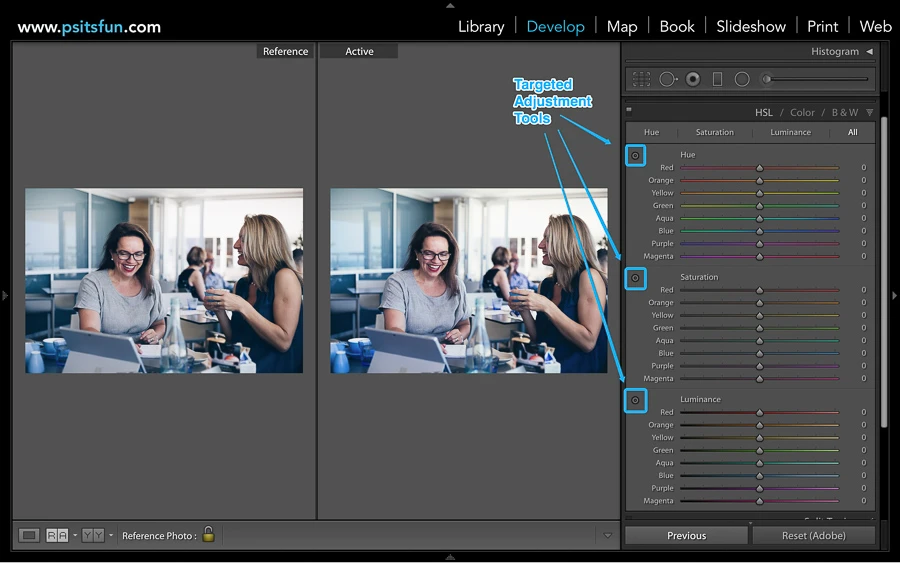The width and height of the screenshot is (900, 563).
Task: Activate the Saturation targeted adjustment tool
Action: (x=635, y=278)
